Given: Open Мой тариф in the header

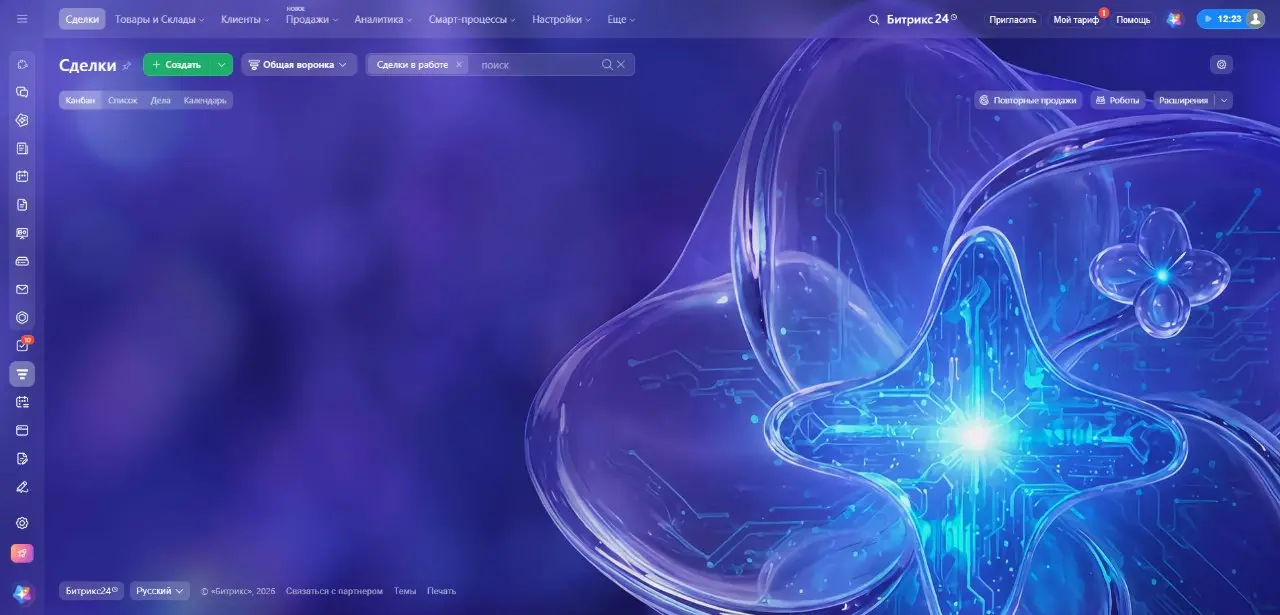Looking at the screenshot, I should click(1076, 19).
